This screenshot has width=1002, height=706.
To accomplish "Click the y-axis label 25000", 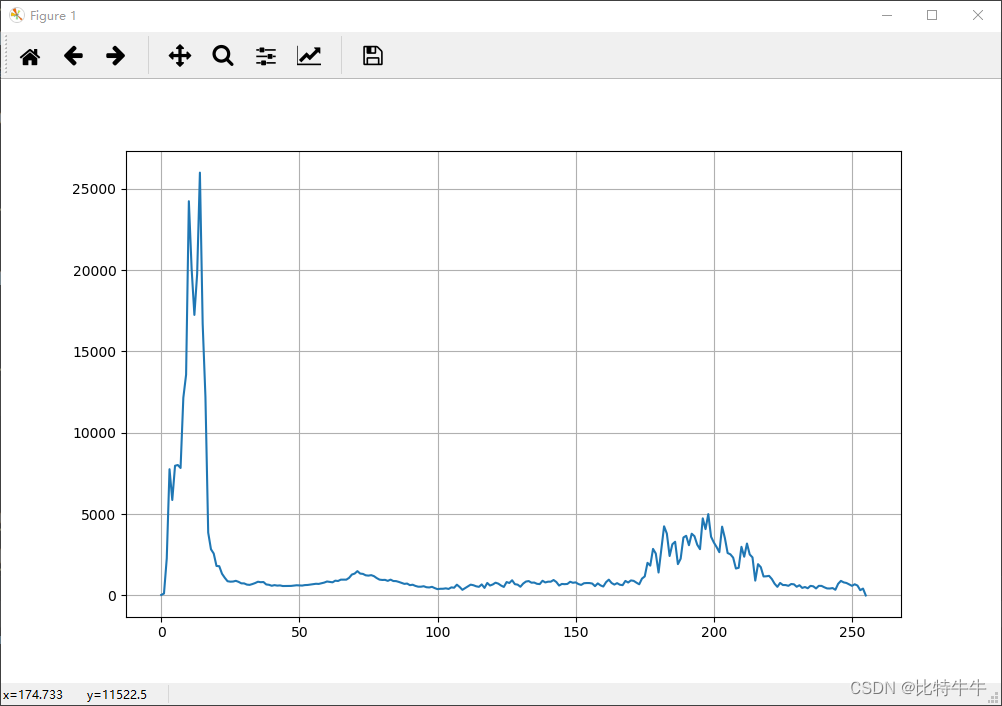I will pos(94,189).
